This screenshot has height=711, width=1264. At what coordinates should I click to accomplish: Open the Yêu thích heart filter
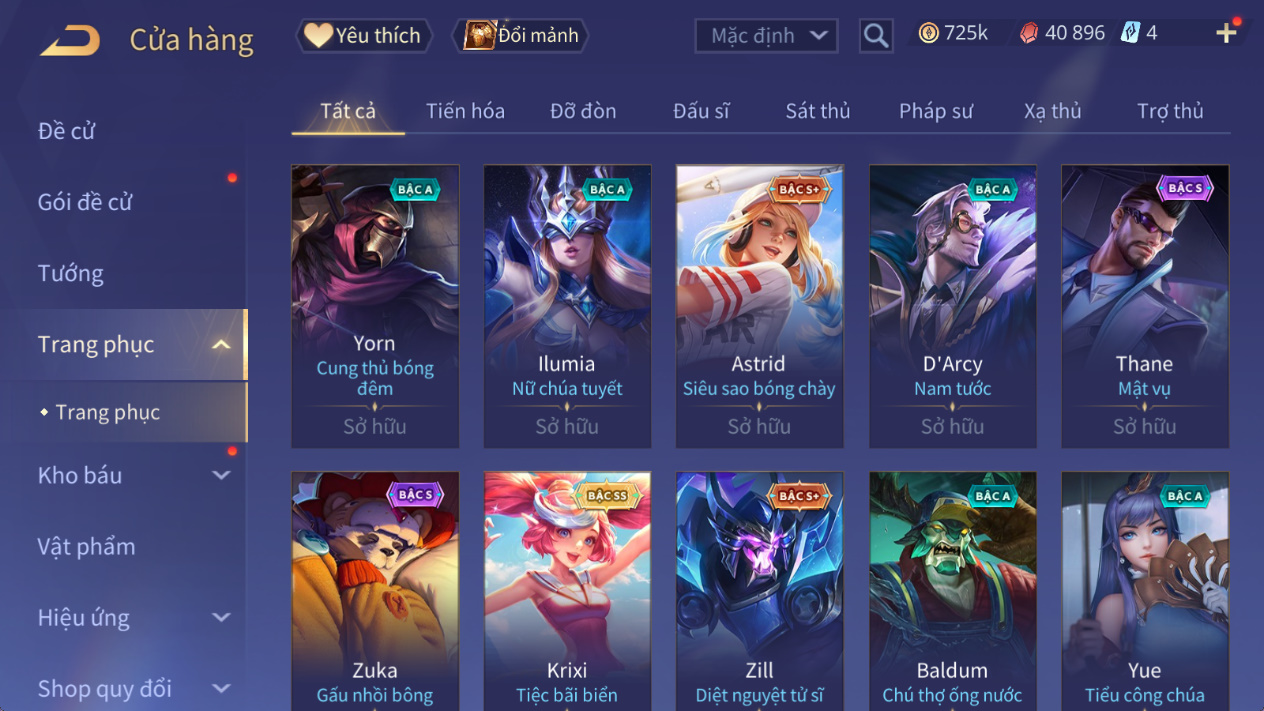pyautogui.click(x=364, y=36)
